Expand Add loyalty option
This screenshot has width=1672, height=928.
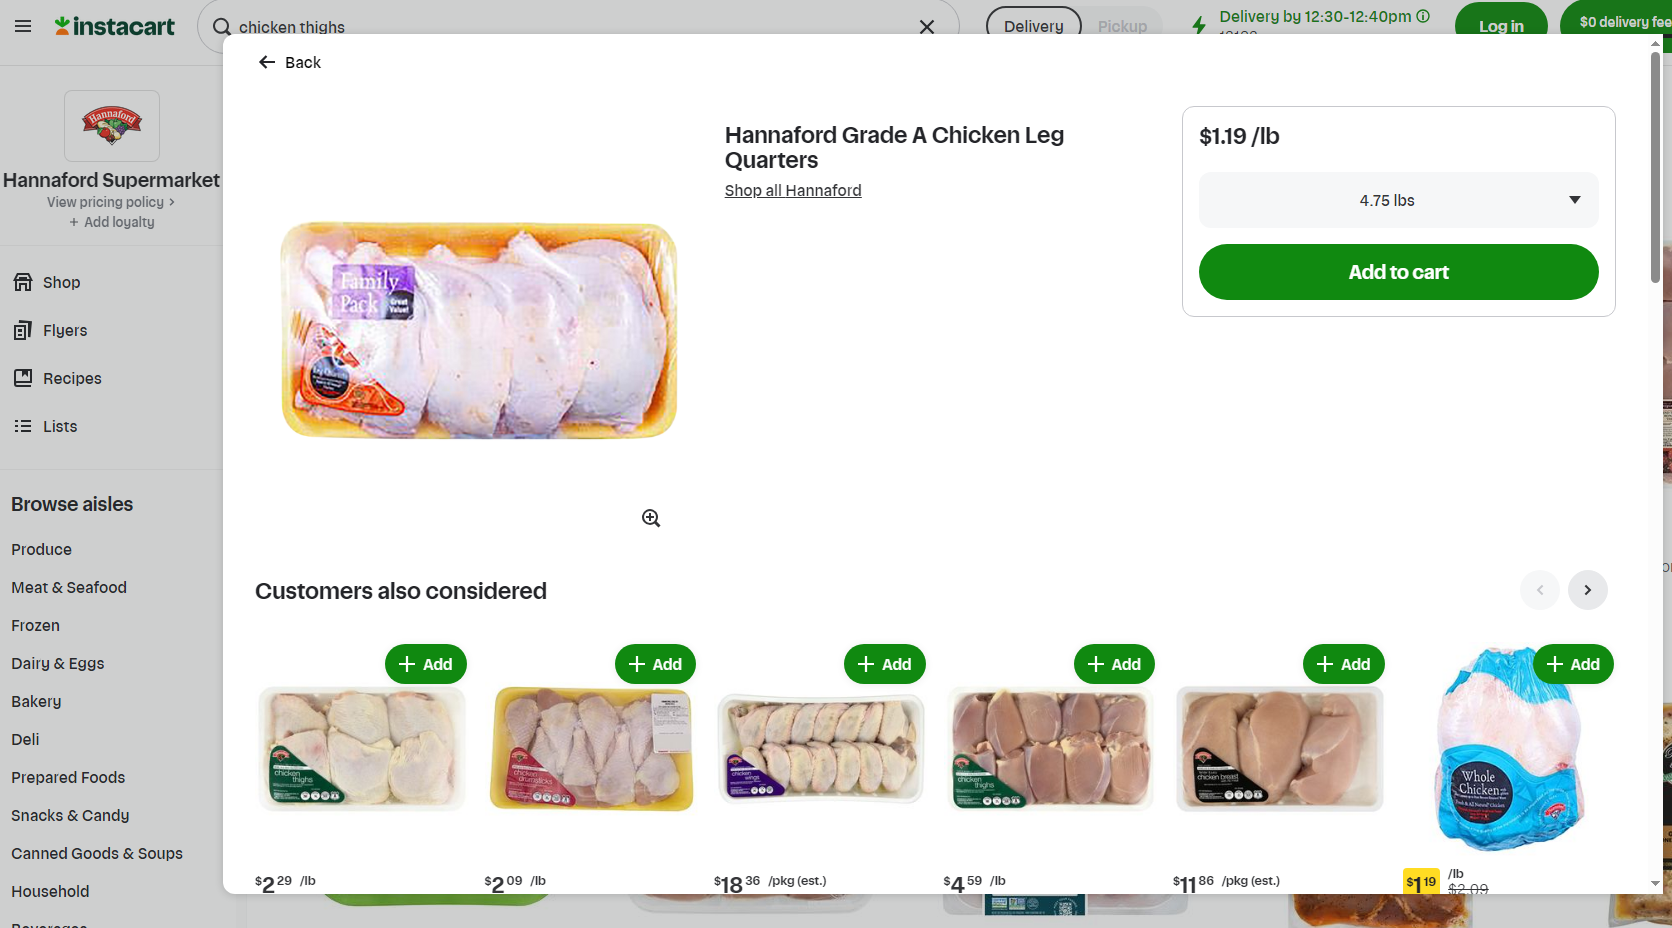[x=111, y=222]
